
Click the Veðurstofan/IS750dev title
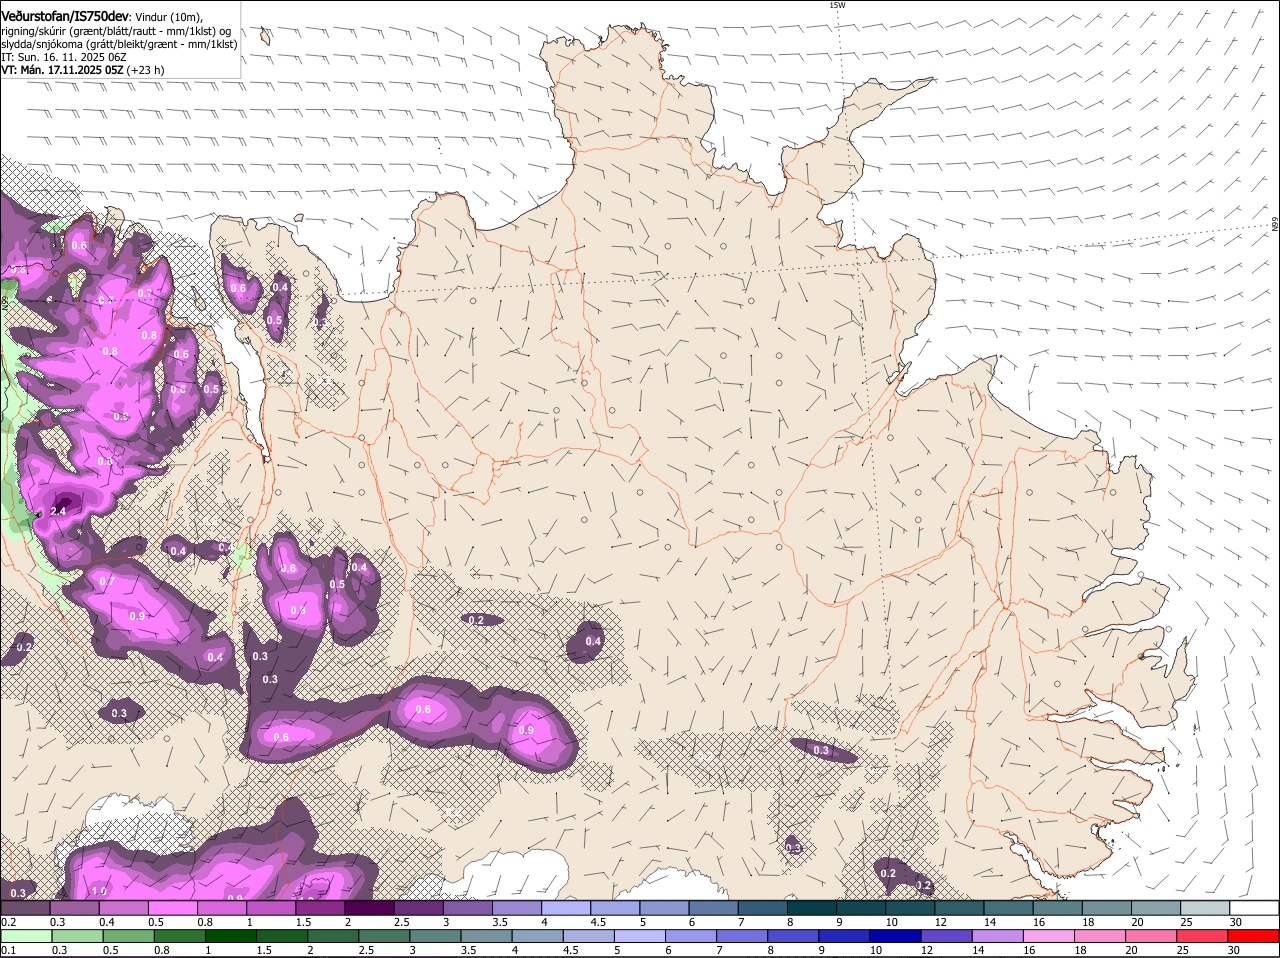65,17
